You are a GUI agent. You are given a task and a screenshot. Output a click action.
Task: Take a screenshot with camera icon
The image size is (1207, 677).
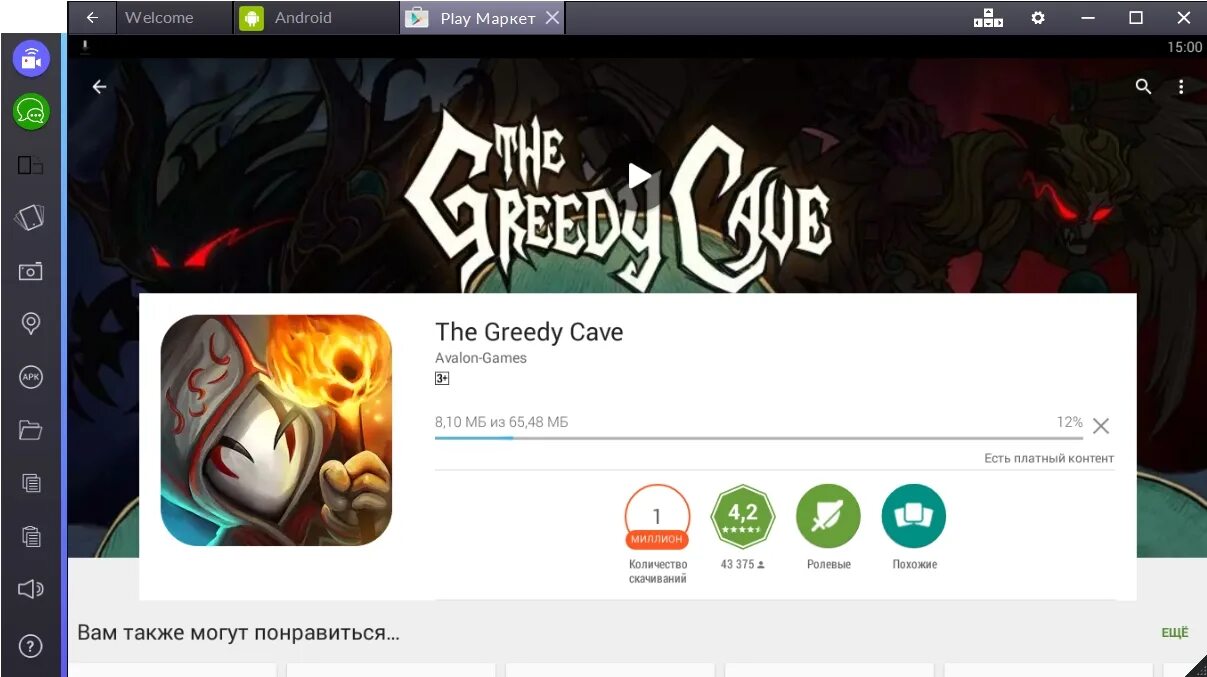point(31,271)
